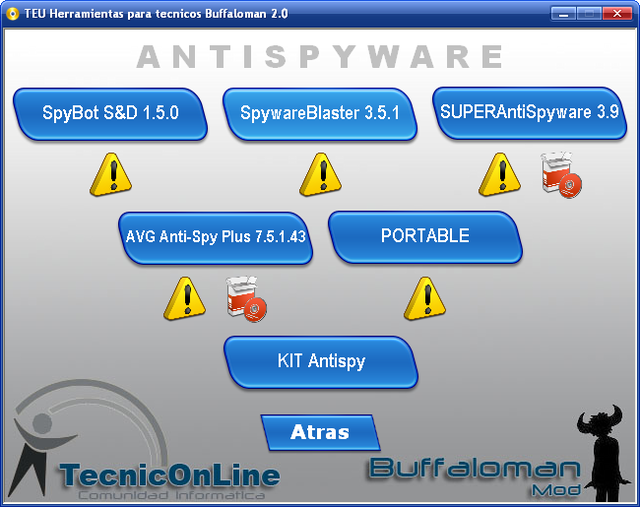Click the warning icon under SpyBot S&D
The image size is (640, 507).
[x=111, y=175]
